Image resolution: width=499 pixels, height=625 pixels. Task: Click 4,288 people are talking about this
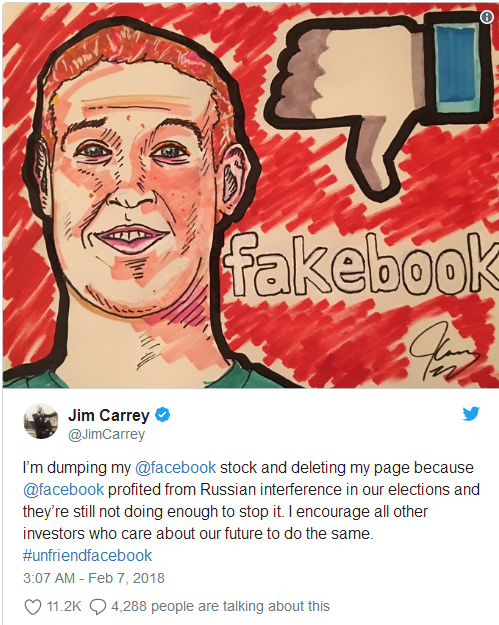pyautogui.click(x=220, y=606)
